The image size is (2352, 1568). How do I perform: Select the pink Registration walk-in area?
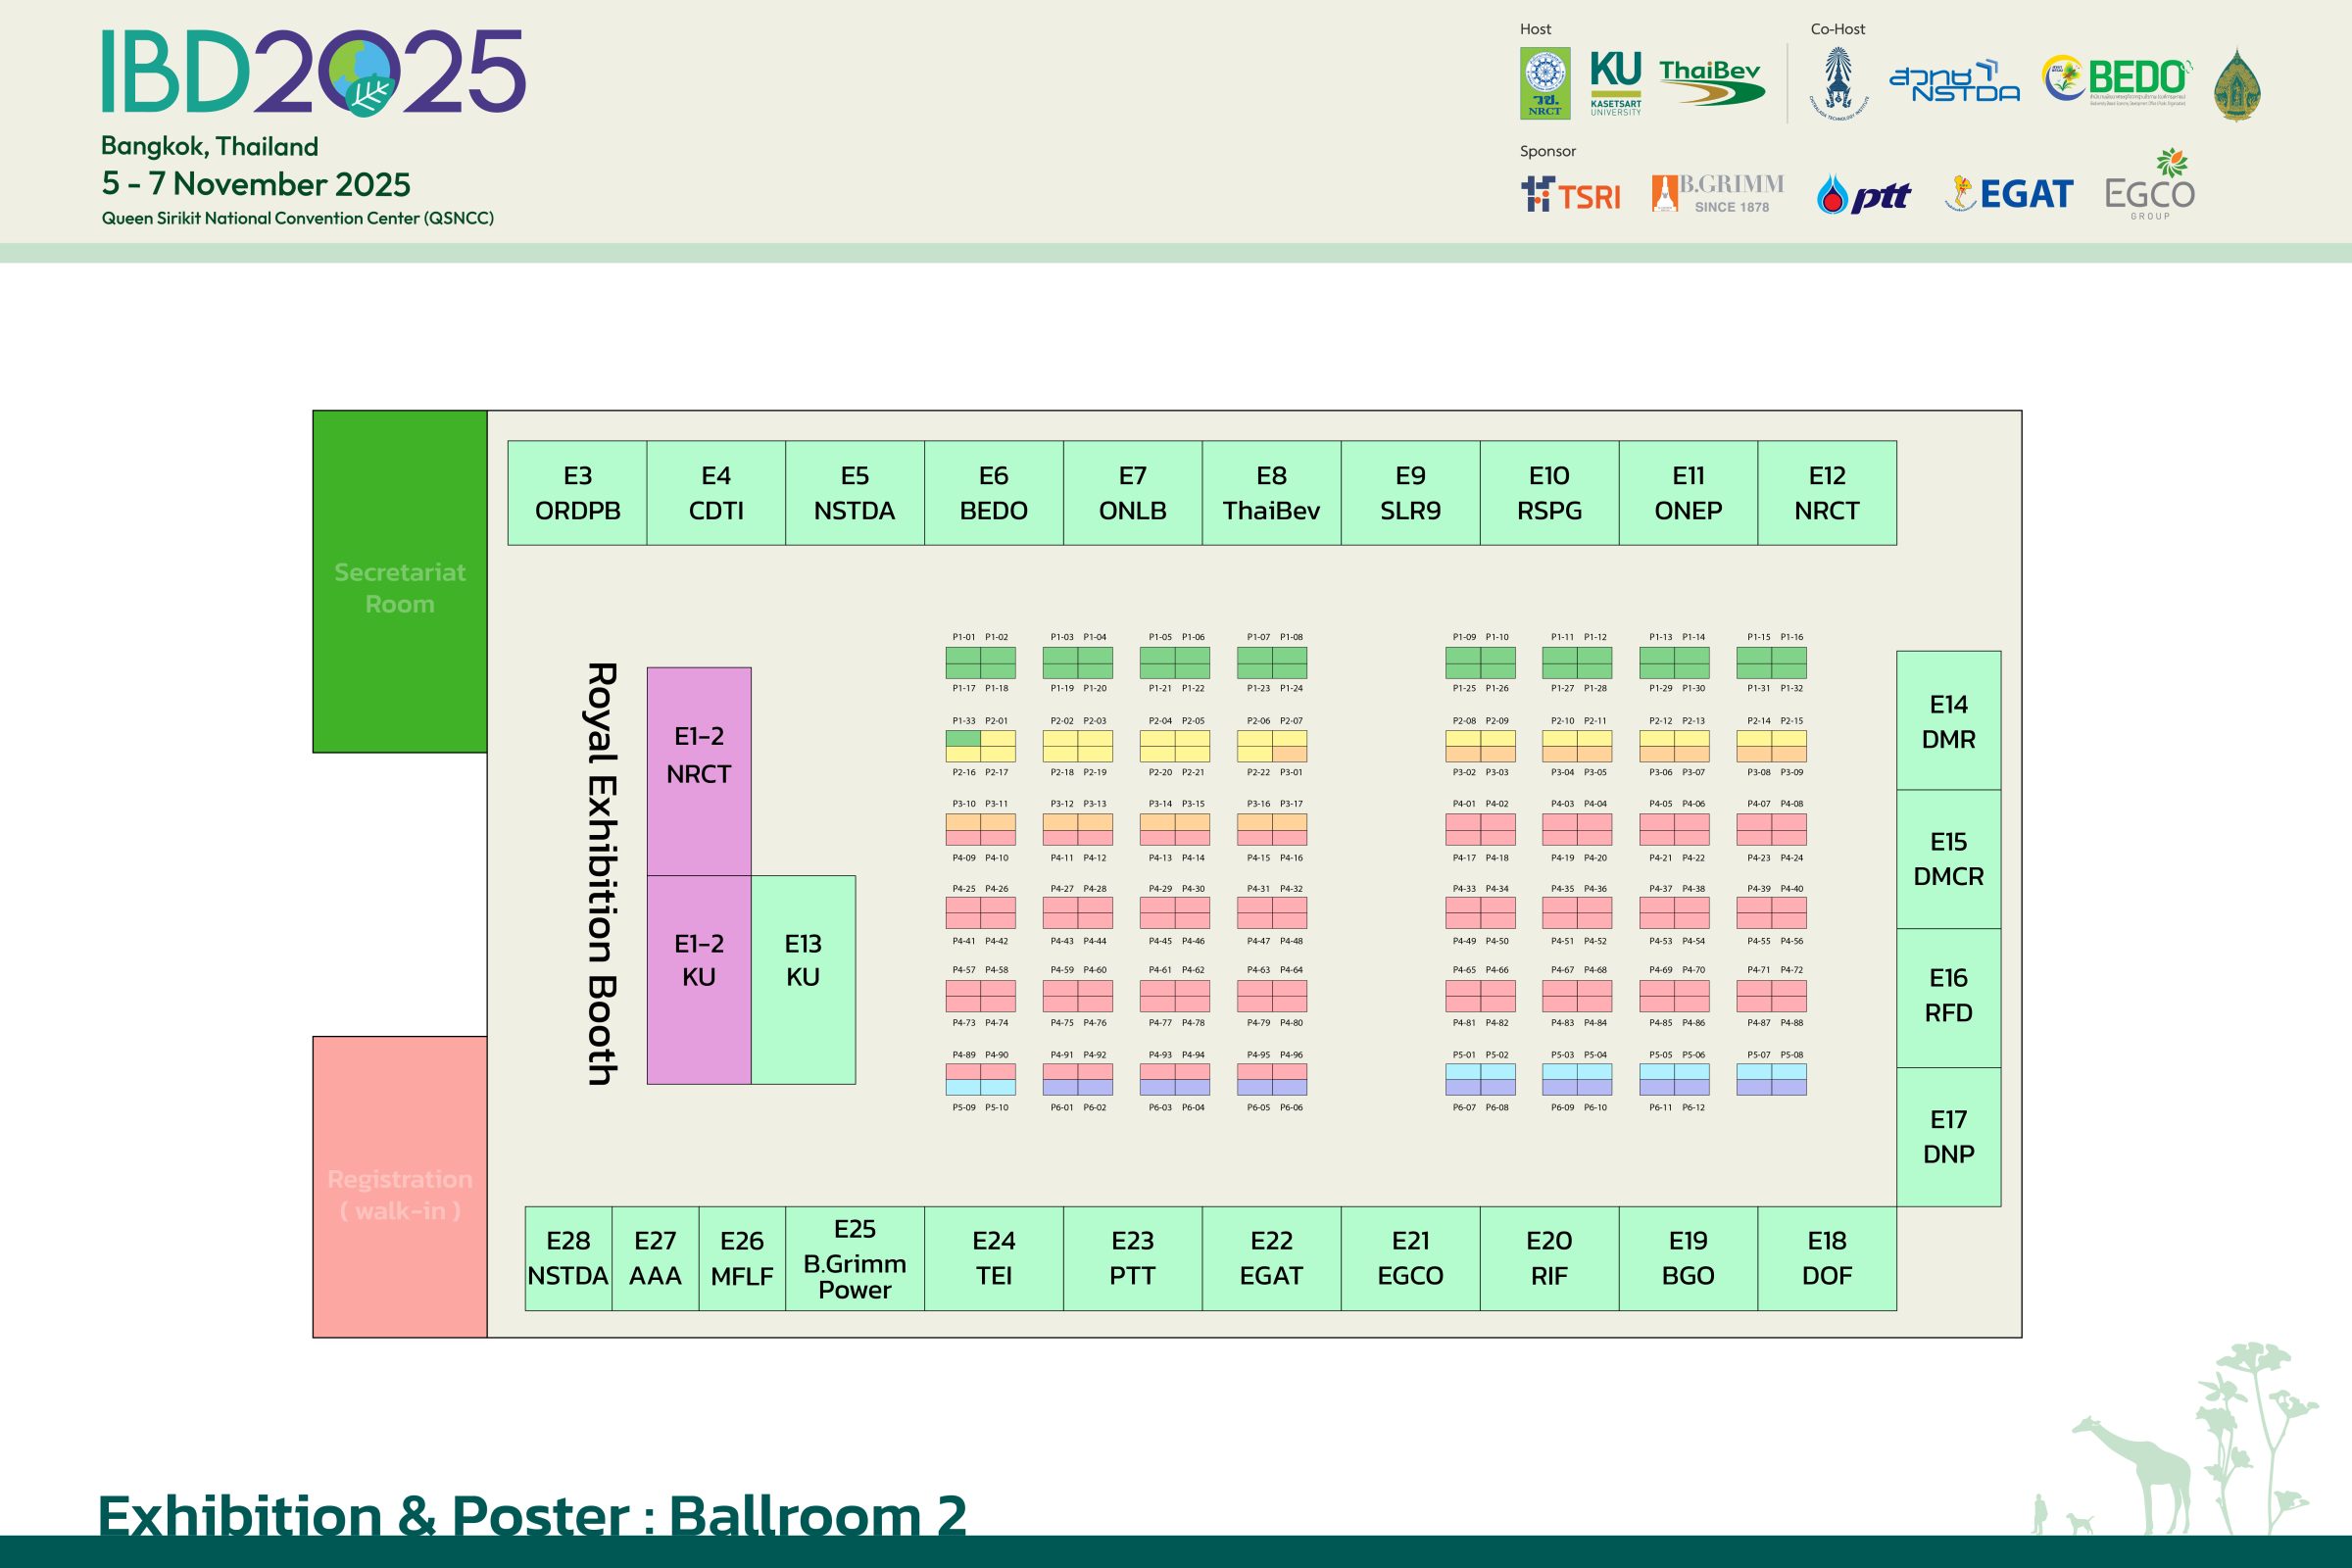(x=399, y=1187)
